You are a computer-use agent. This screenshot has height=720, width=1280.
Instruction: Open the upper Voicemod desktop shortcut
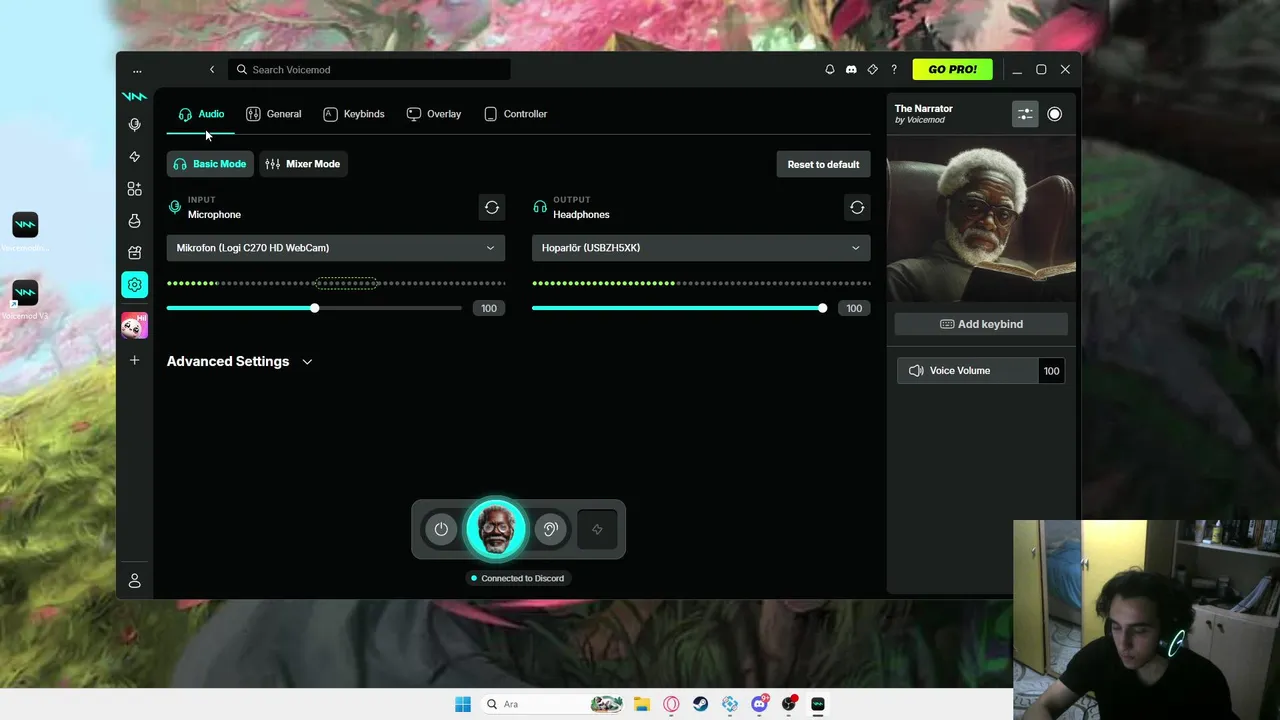(25, 231)
